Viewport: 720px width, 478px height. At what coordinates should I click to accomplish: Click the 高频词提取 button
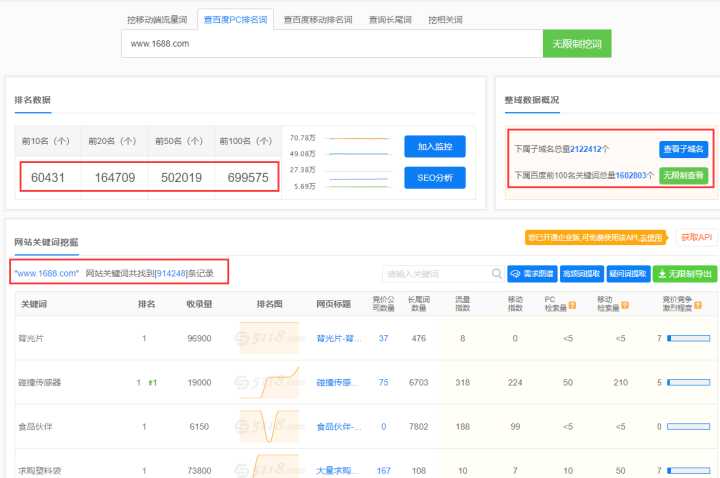click(x=581, y=274)
